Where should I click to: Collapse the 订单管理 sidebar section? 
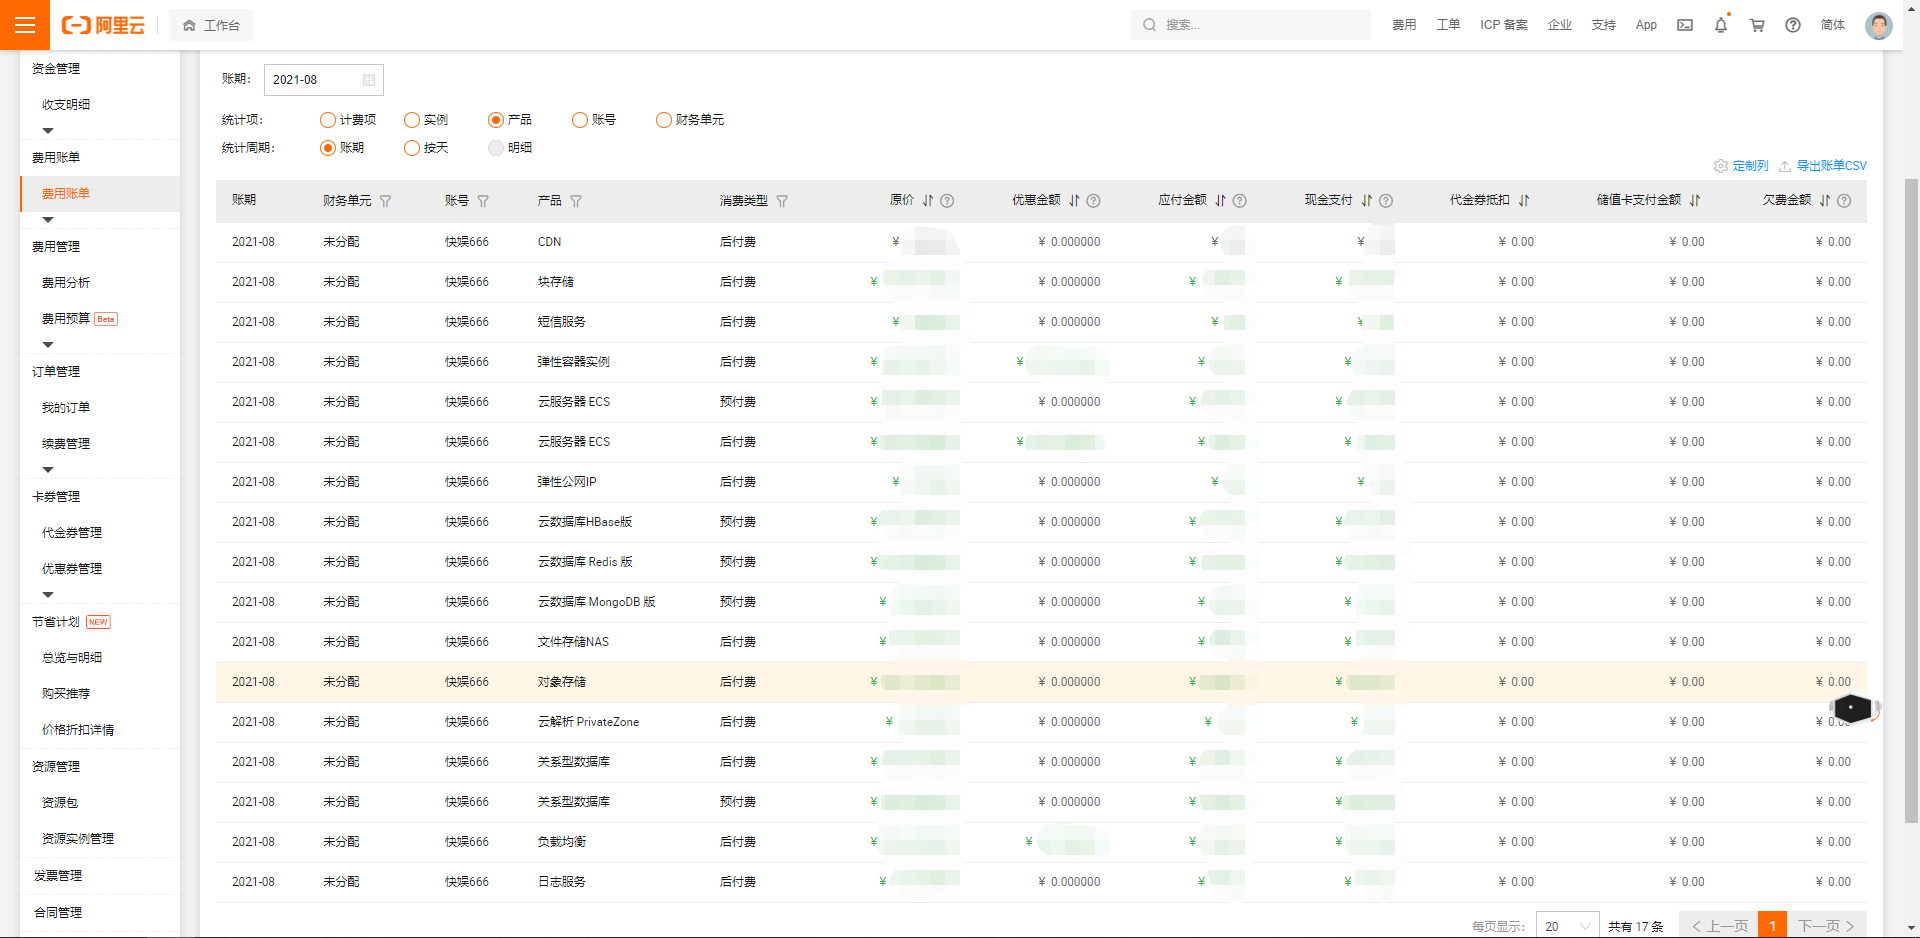[x=48, y=470]
